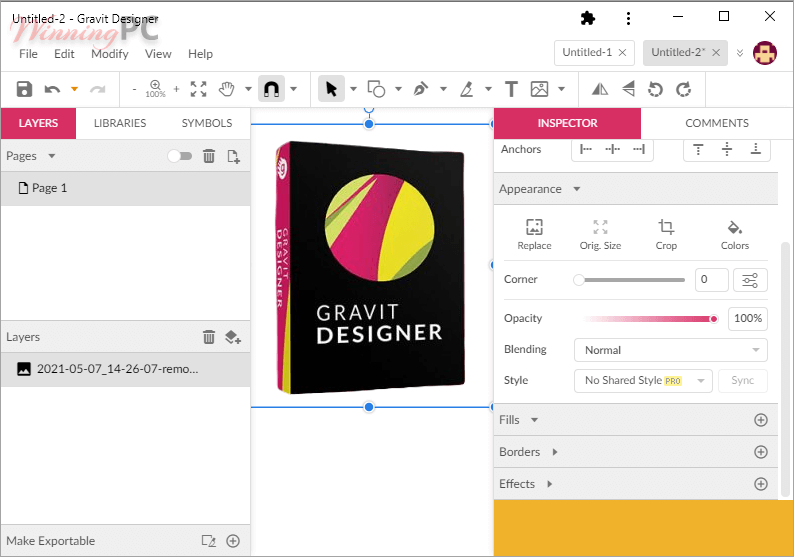Delete the page with the Pages trash icon
The image size is (794, 557).
coord(209,156)
